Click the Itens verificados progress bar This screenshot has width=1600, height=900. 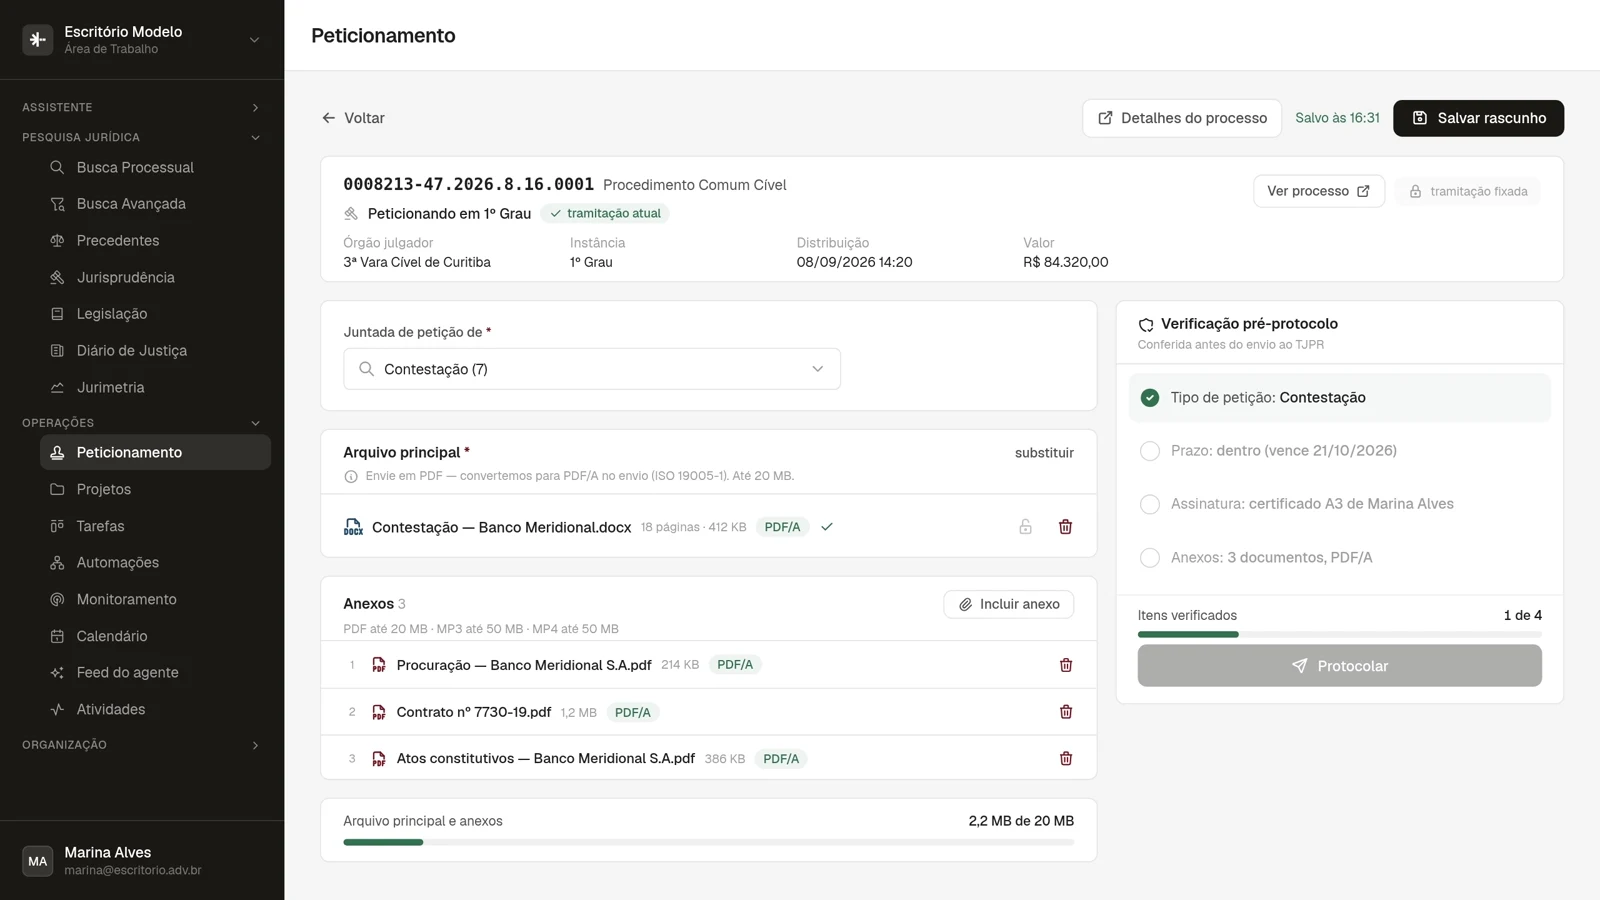[x=1340, y=634]
